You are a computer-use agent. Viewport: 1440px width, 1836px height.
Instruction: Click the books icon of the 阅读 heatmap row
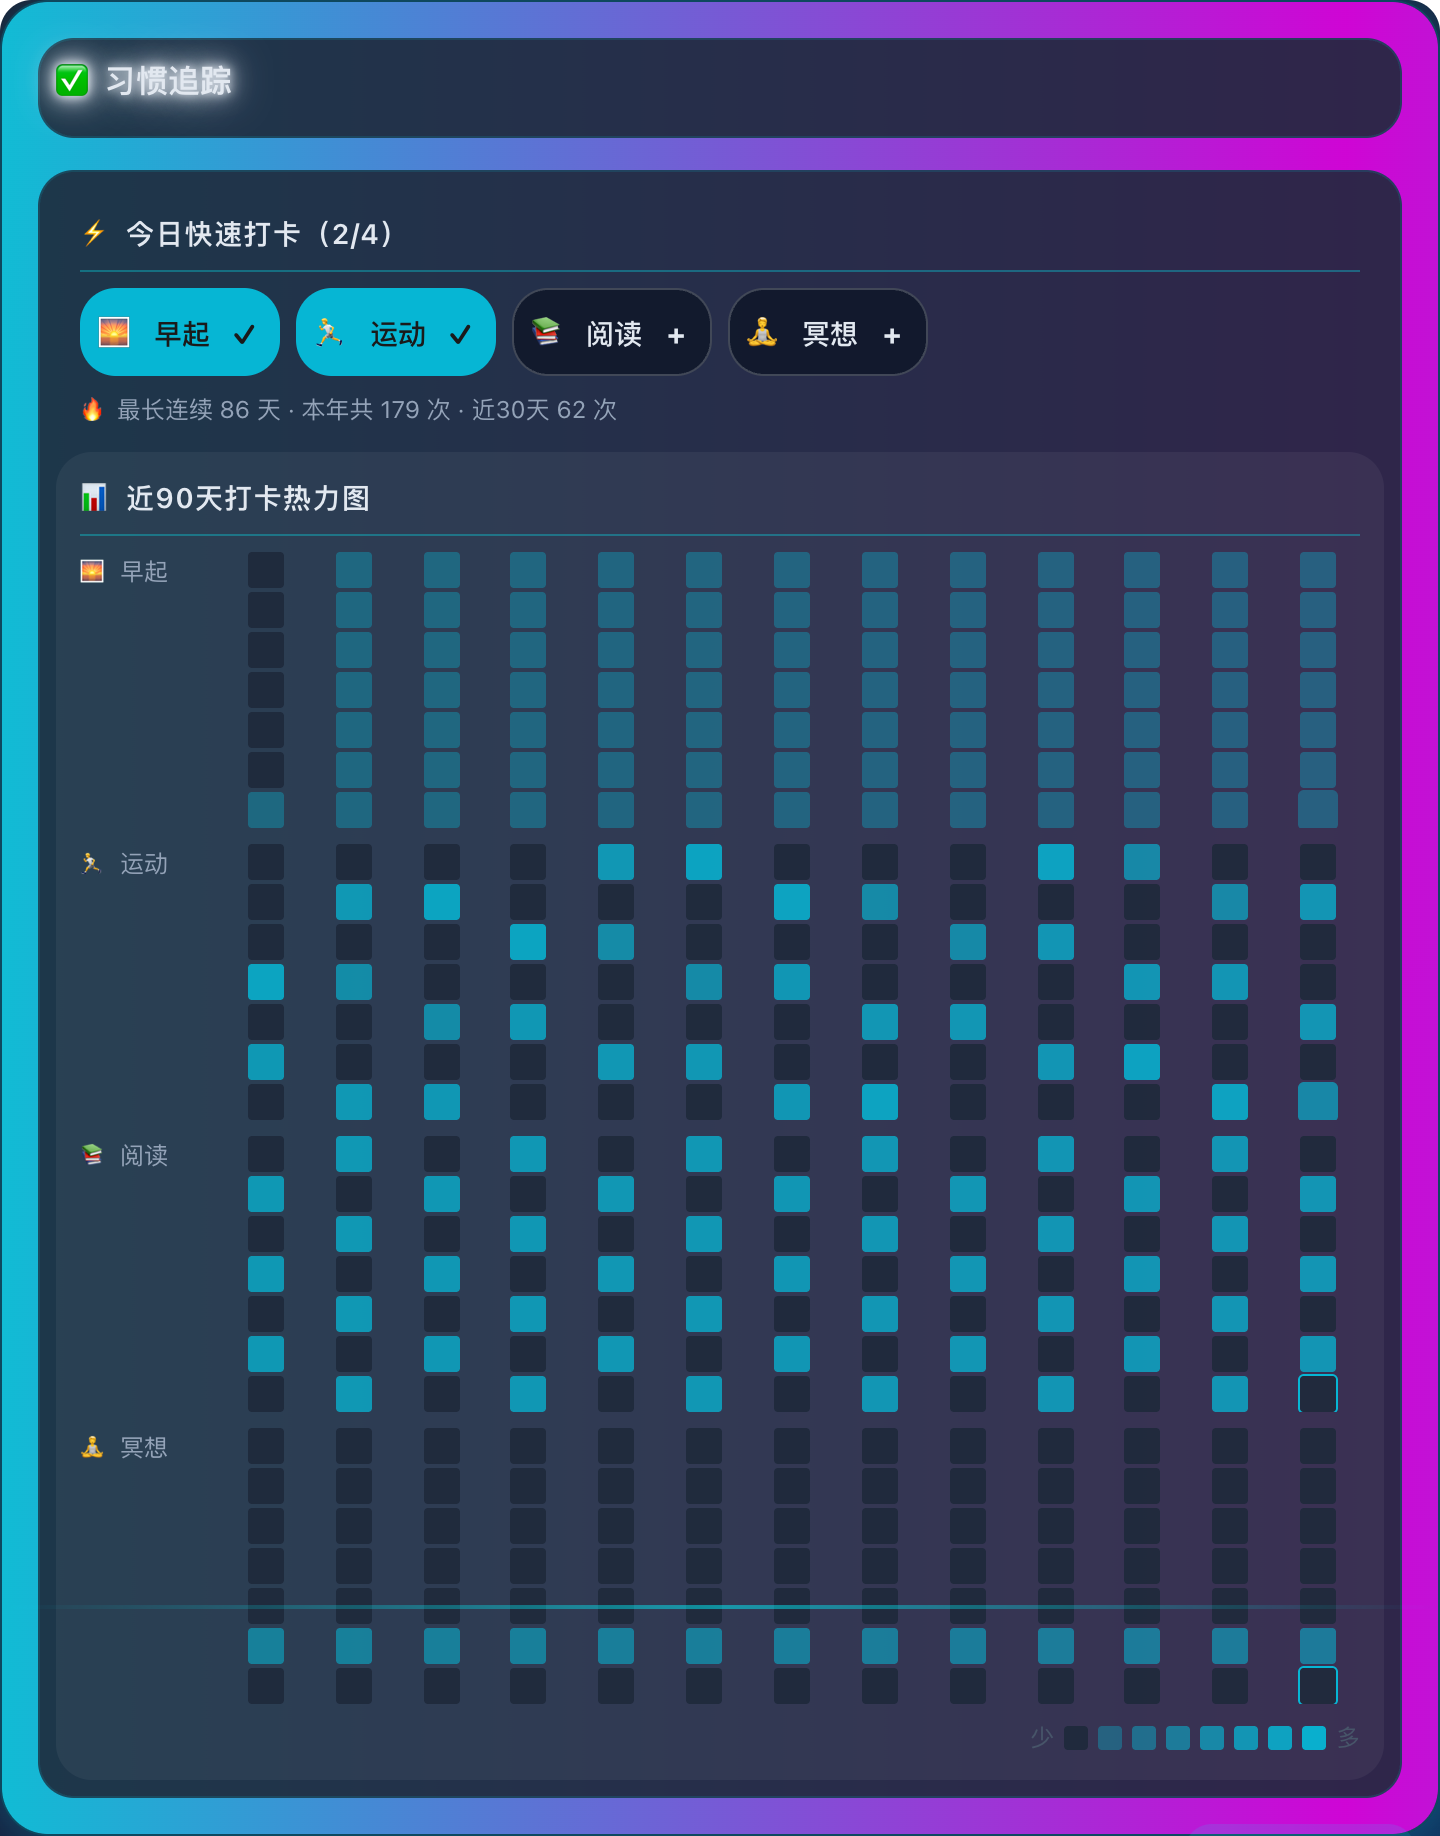point(92,1155)
